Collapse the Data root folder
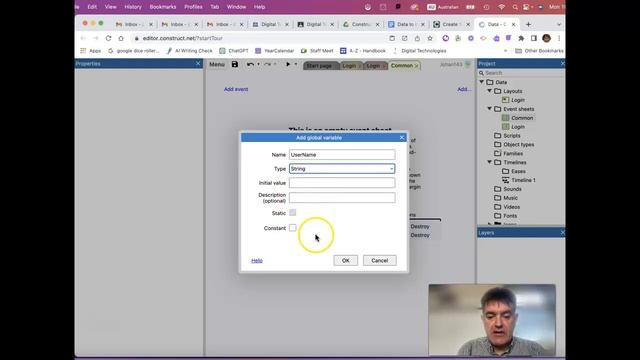 tap(482, 82)
